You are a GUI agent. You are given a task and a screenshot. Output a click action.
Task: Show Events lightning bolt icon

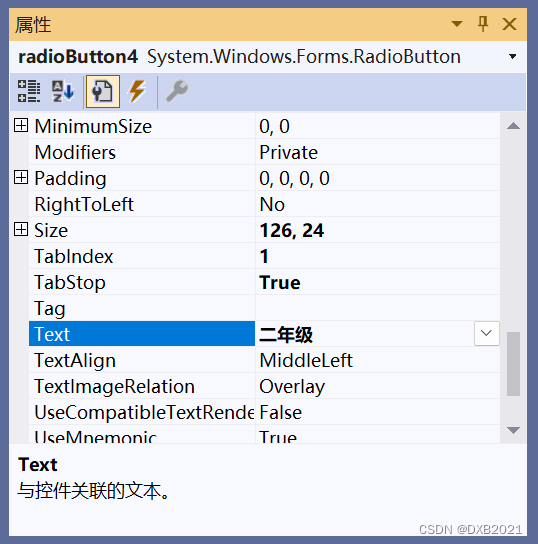click(138, 91)
